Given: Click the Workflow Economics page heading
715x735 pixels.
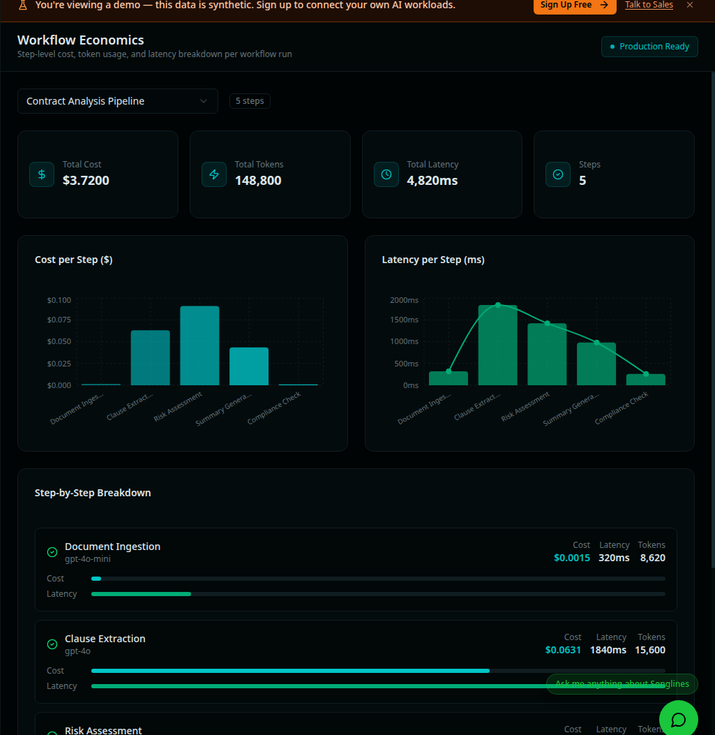Looking at the screenshot, I should (81, 40).
